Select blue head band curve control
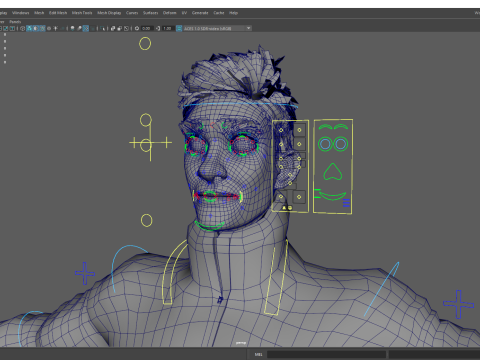Image resolution: width=480 pixels, height=360 pixels. pyautogui.click(x=240, y=104)
